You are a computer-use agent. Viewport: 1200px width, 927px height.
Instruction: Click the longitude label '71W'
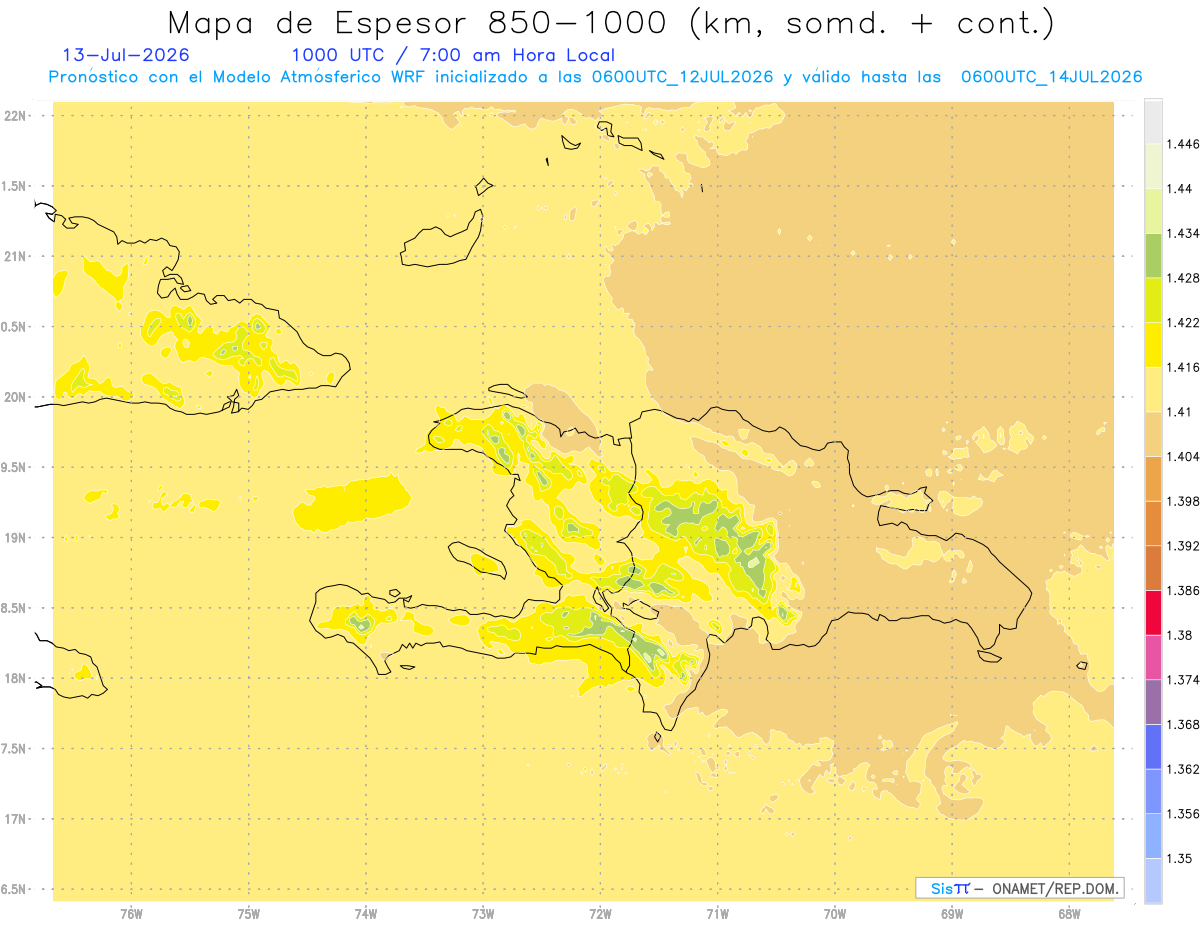pyautogui.click(x=717, y=913)
